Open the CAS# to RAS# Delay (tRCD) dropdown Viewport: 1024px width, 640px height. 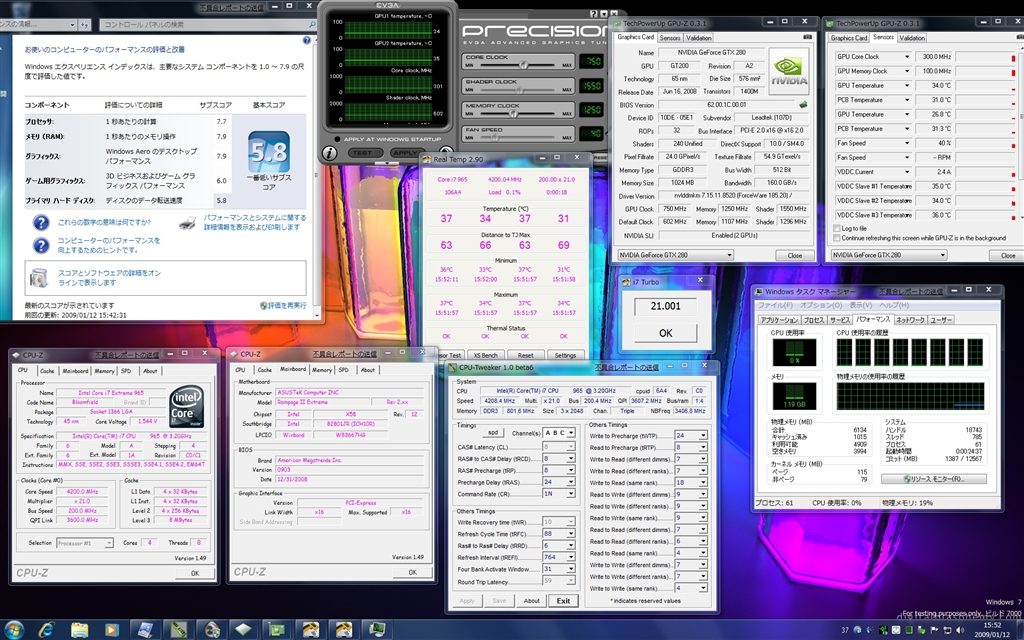pos(572,458)
